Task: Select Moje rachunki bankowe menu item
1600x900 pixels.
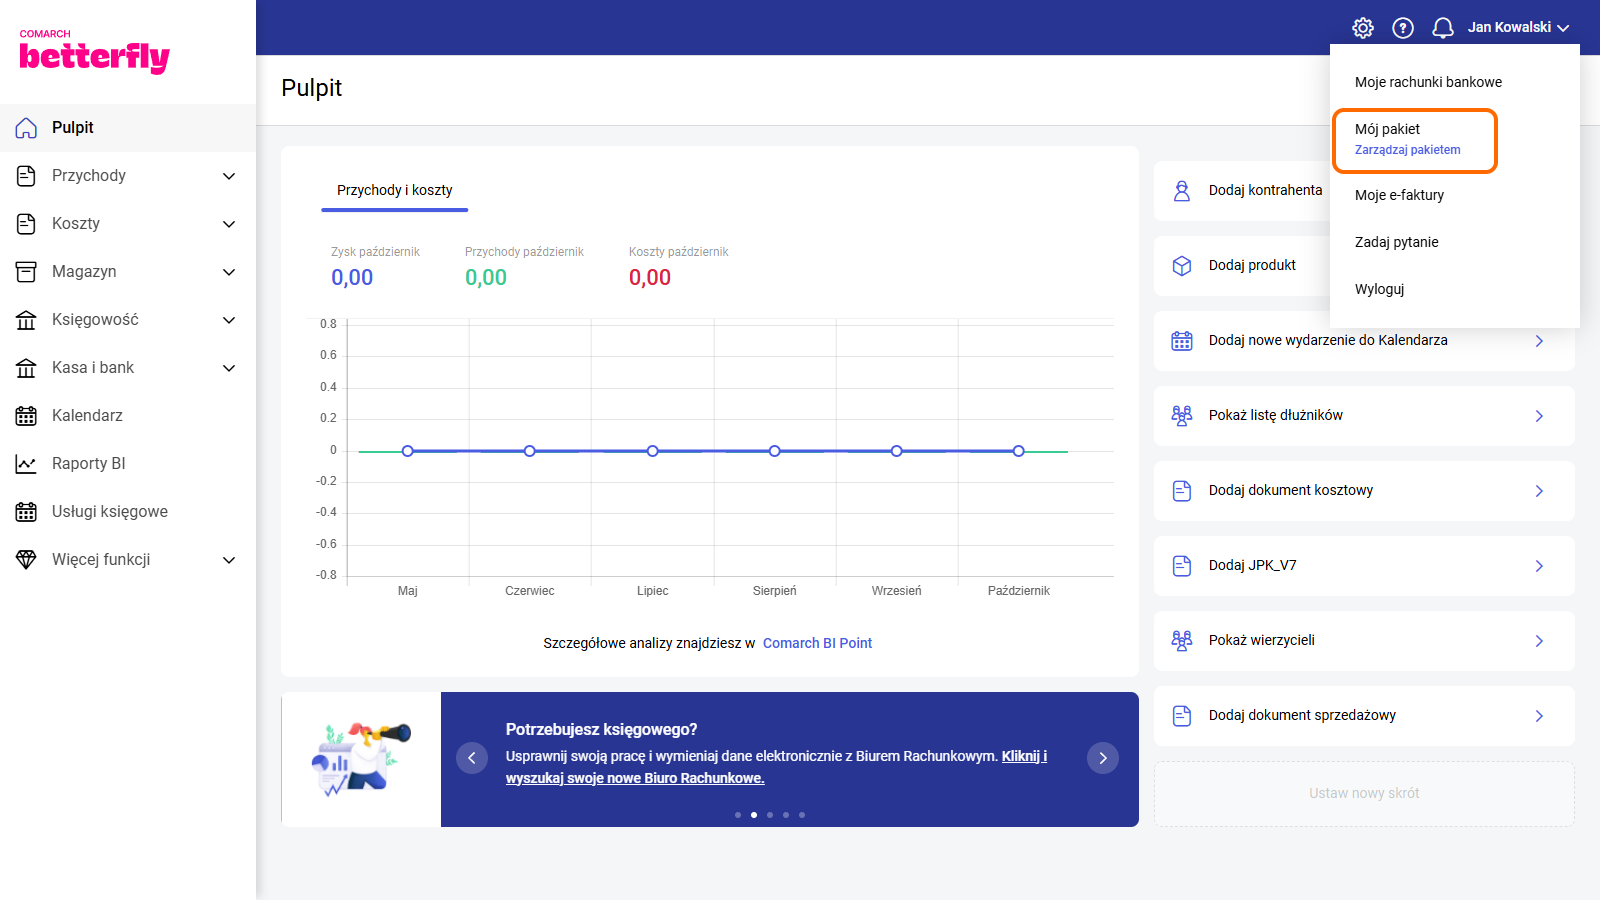Action: [1428, 82]
